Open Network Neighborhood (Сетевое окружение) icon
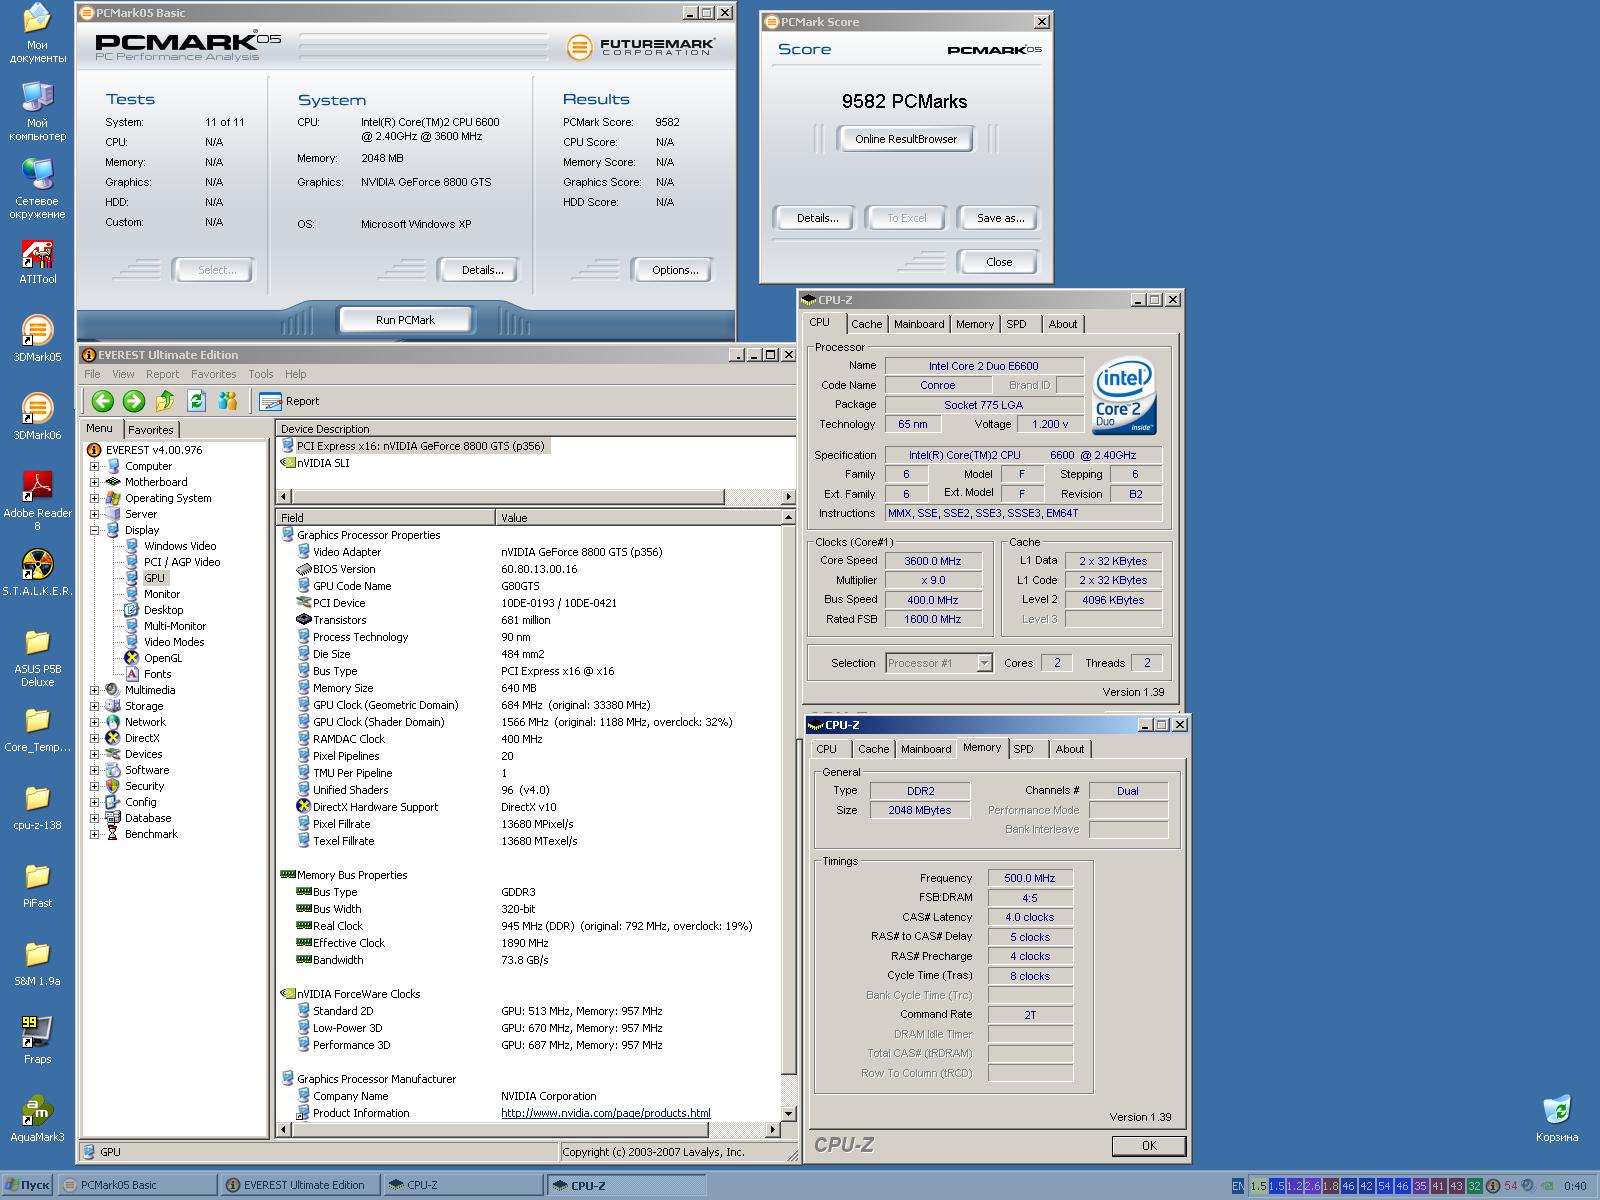1600x1200 pixels. 37,189
